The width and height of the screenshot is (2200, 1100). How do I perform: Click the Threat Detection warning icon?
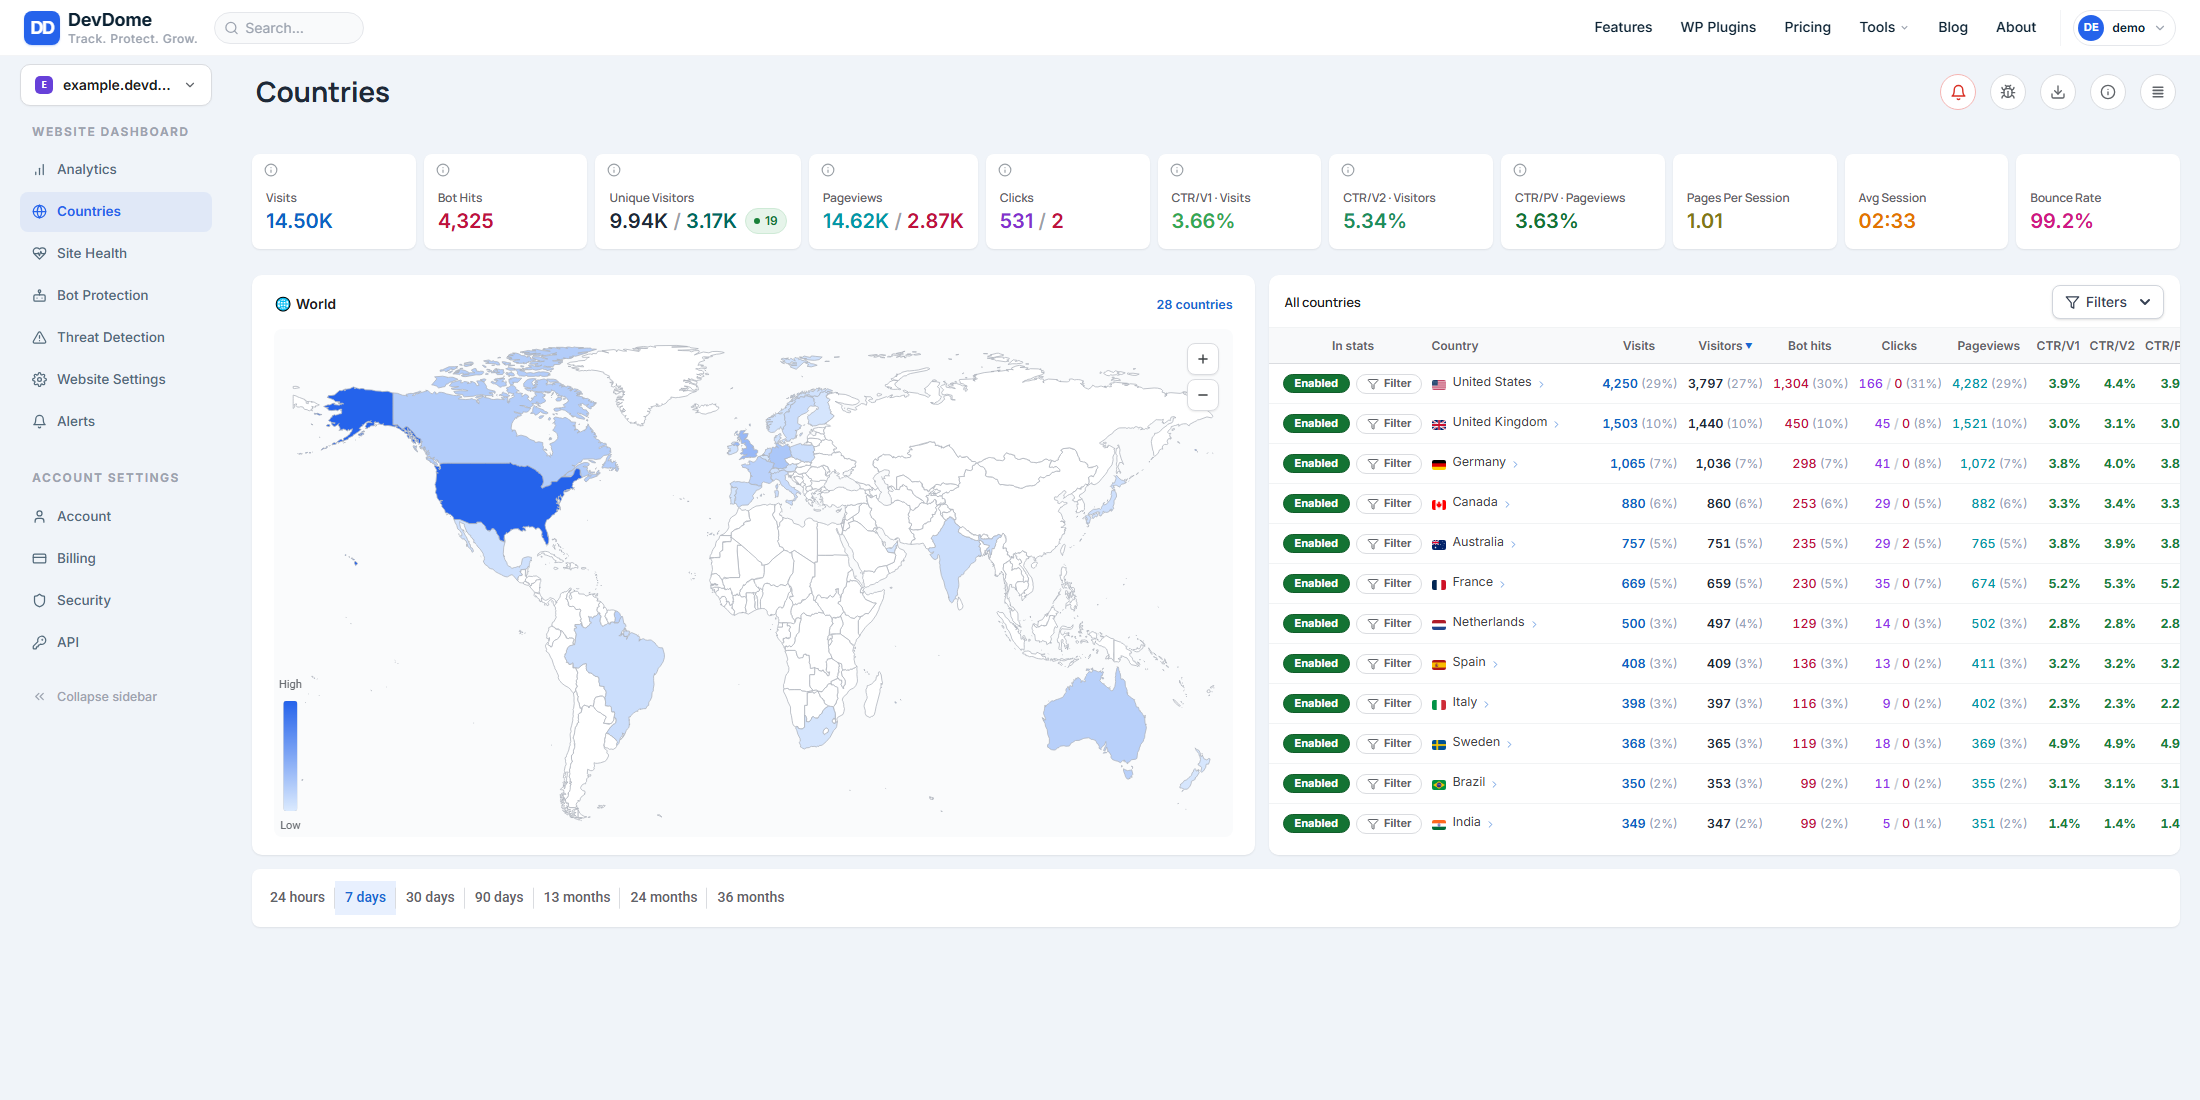[x=40, y=338]
